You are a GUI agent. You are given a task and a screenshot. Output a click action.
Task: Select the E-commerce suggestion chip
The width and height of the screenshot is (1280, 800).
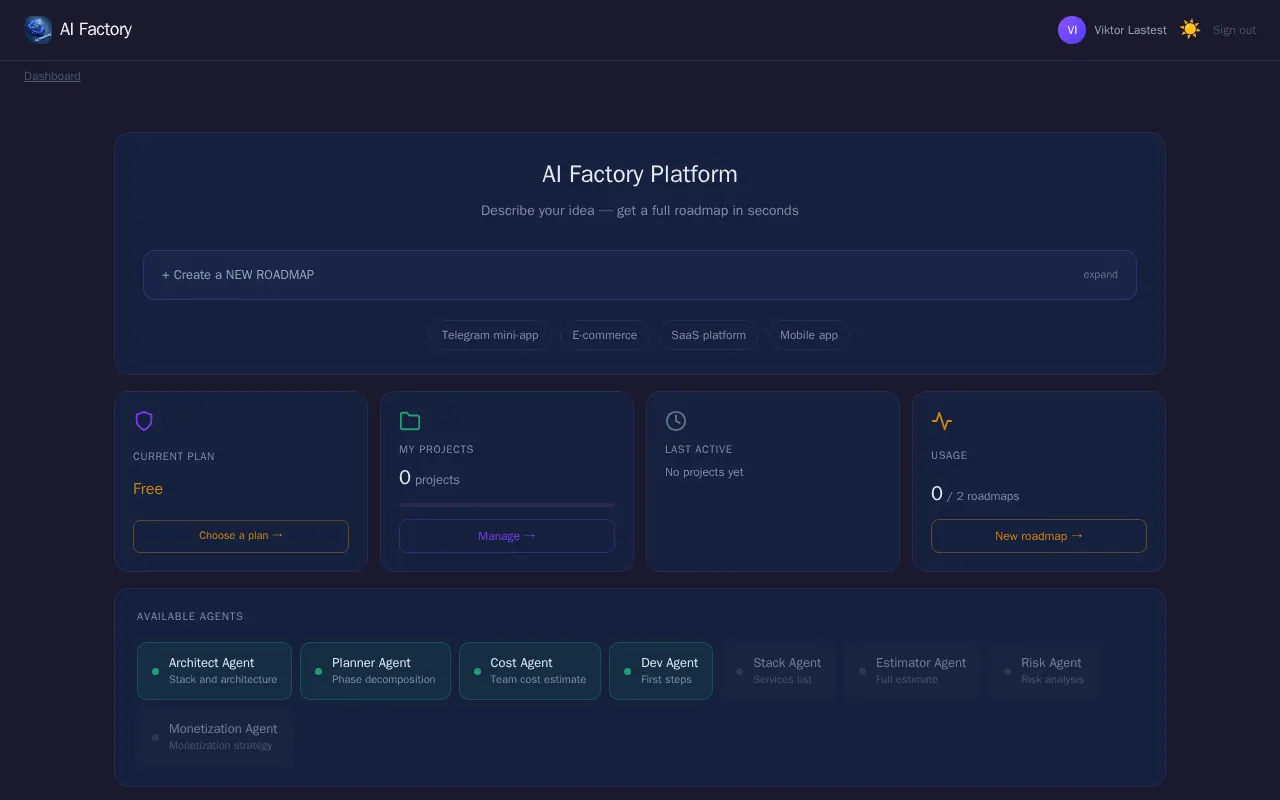[604, 335]
